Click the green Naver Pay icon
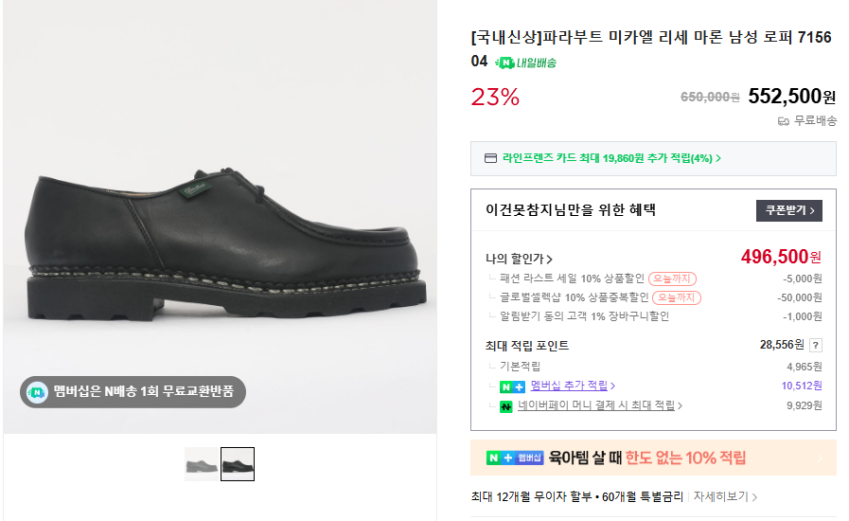 point(506,406)
